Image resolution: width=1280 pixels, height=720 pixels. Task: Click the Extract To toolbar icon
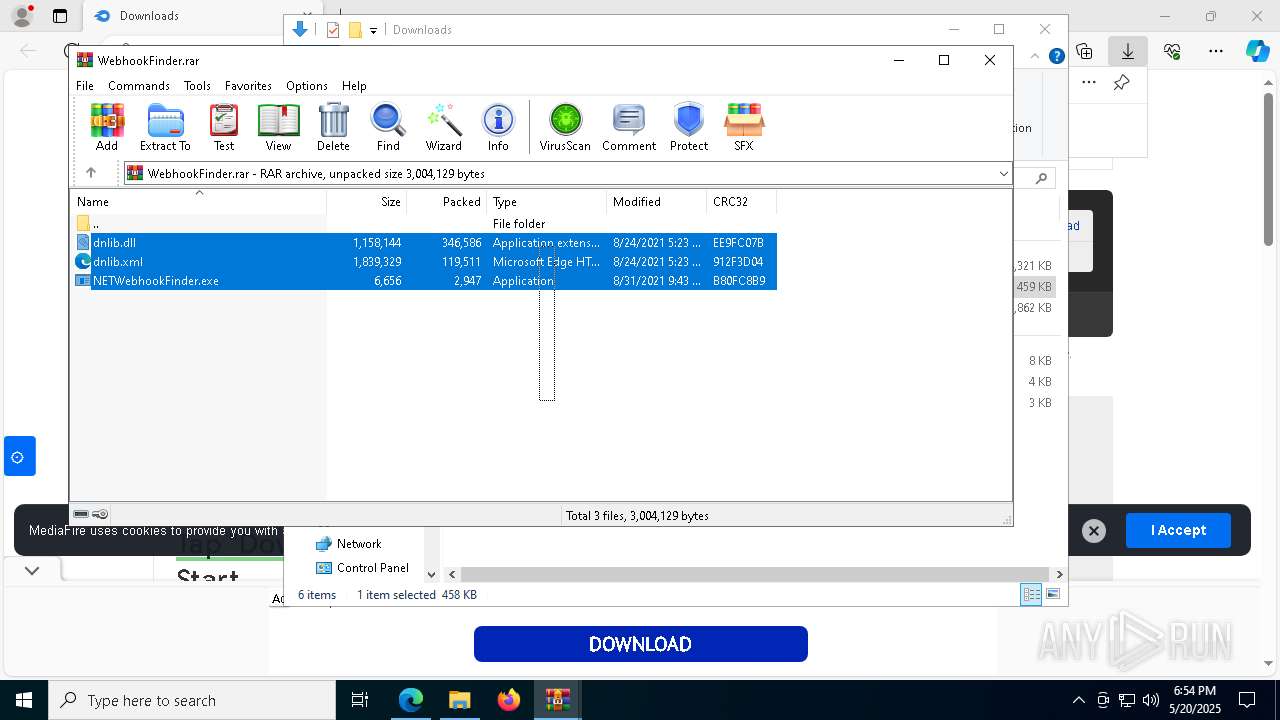click(165, 127)
